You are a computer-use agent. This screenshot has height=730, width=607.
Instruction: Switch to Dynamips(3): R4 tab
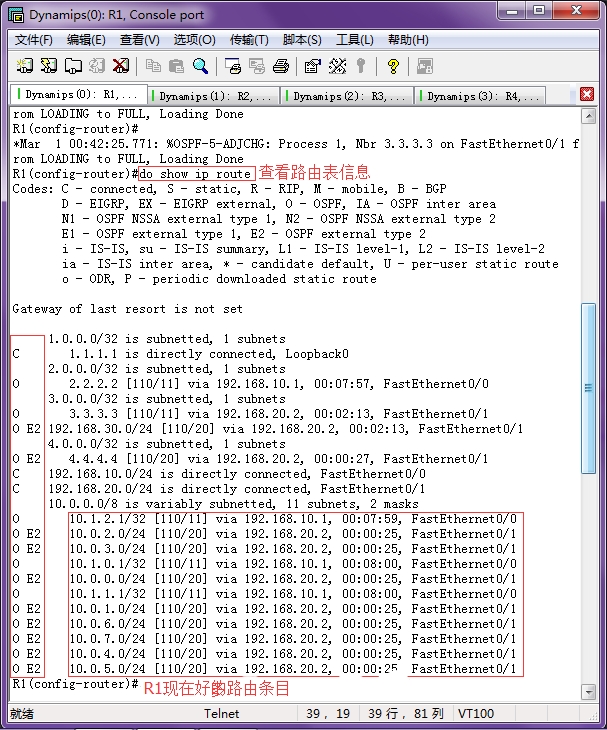coord(482,96)
